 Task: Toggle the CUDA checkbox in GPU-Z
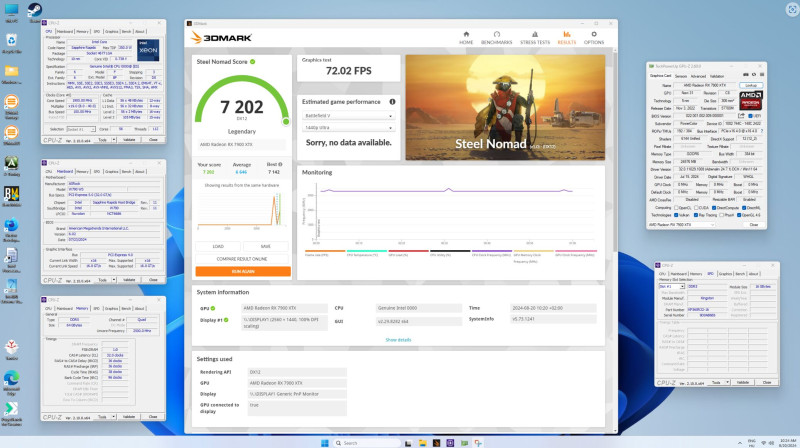[x=695, y=208]
